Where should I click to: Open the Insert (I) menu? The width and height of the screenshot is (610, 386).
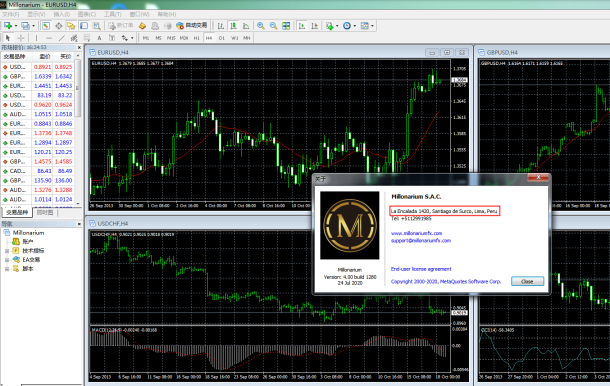pyautogui.click(x=61, y=14)
